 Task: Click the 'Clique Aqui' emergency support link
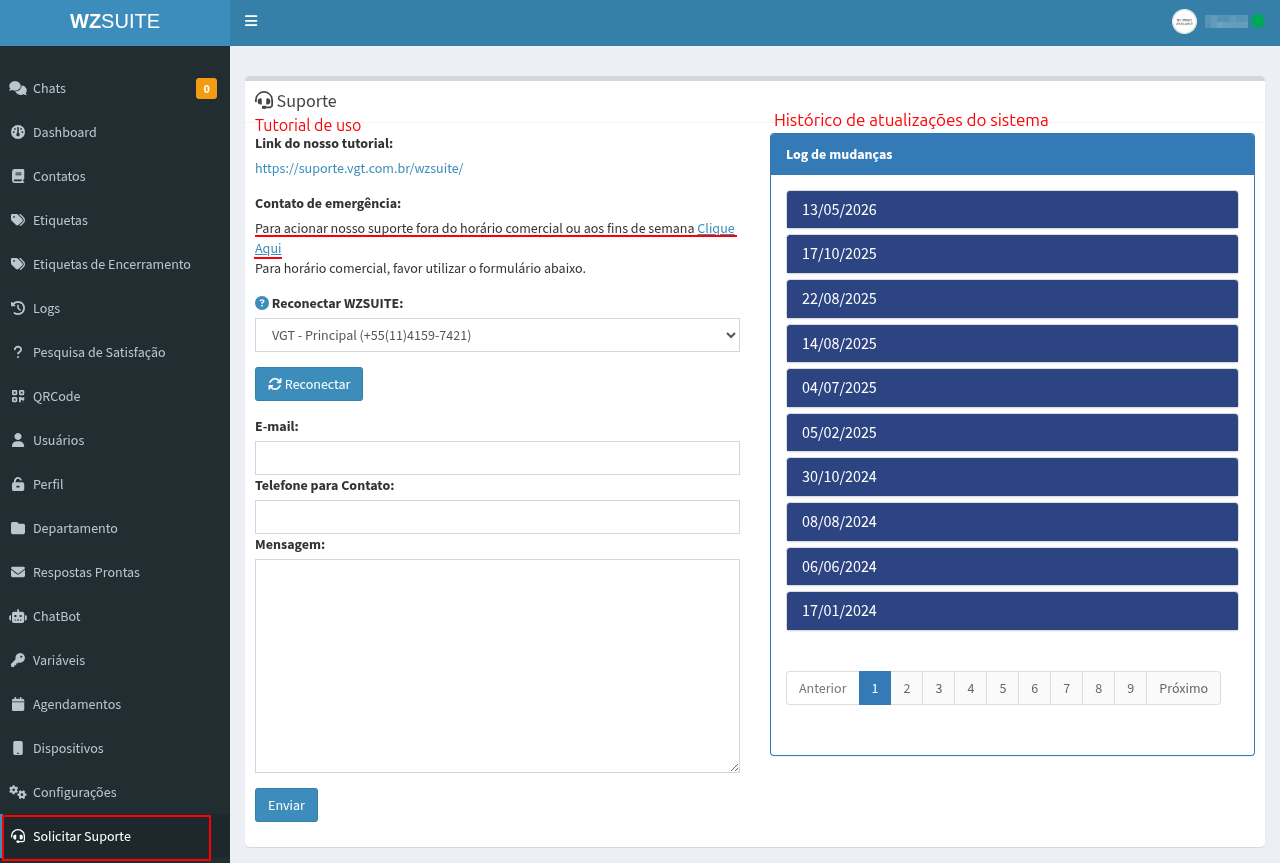716,228
